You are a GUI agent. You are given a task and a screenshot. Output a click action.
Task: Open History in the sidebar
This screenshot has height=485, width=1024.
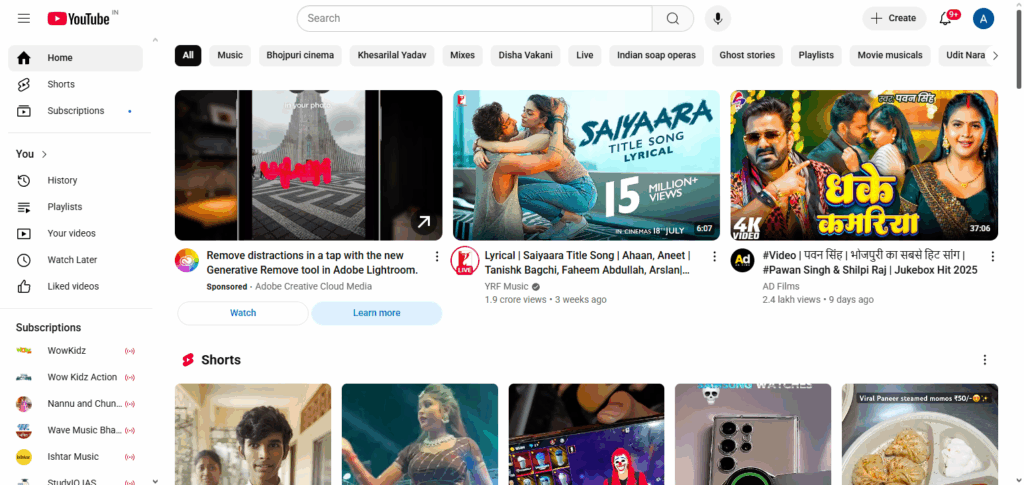75,180
